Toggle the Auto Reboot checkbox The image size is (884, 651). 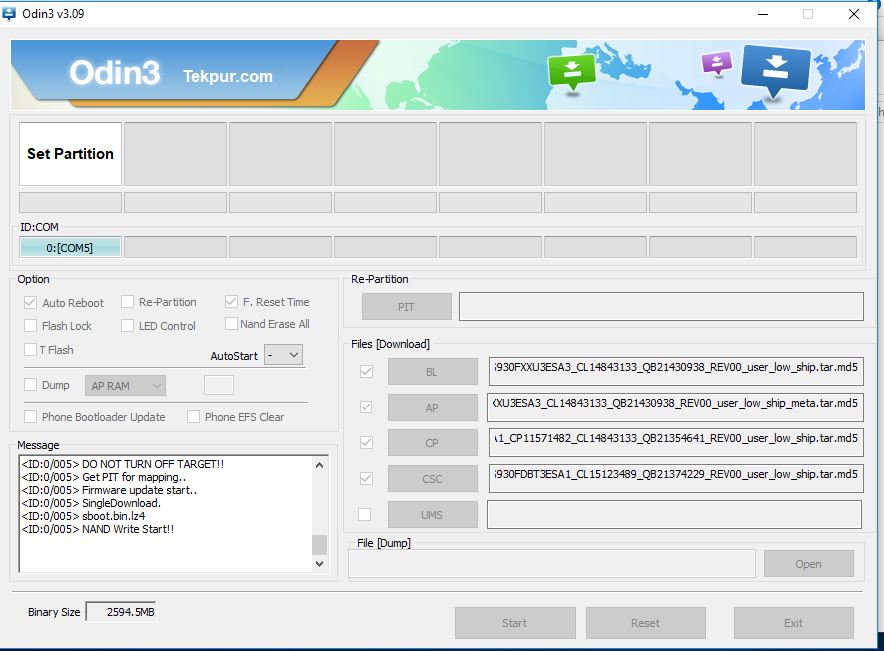(x=30, y=303)
